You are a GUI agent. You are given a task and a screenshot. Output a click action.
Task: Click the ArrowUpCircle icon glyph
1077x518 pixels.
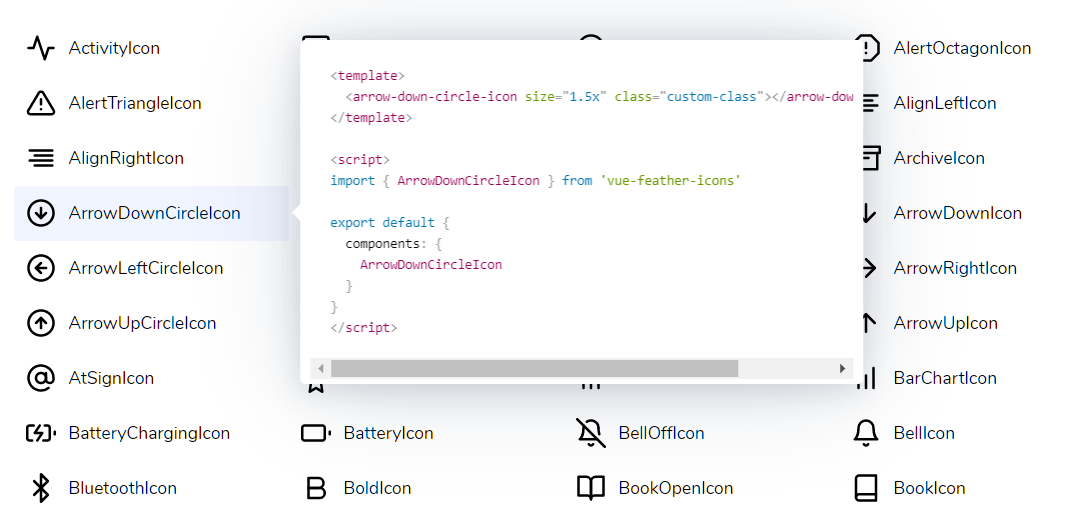(x=41, y=323)
